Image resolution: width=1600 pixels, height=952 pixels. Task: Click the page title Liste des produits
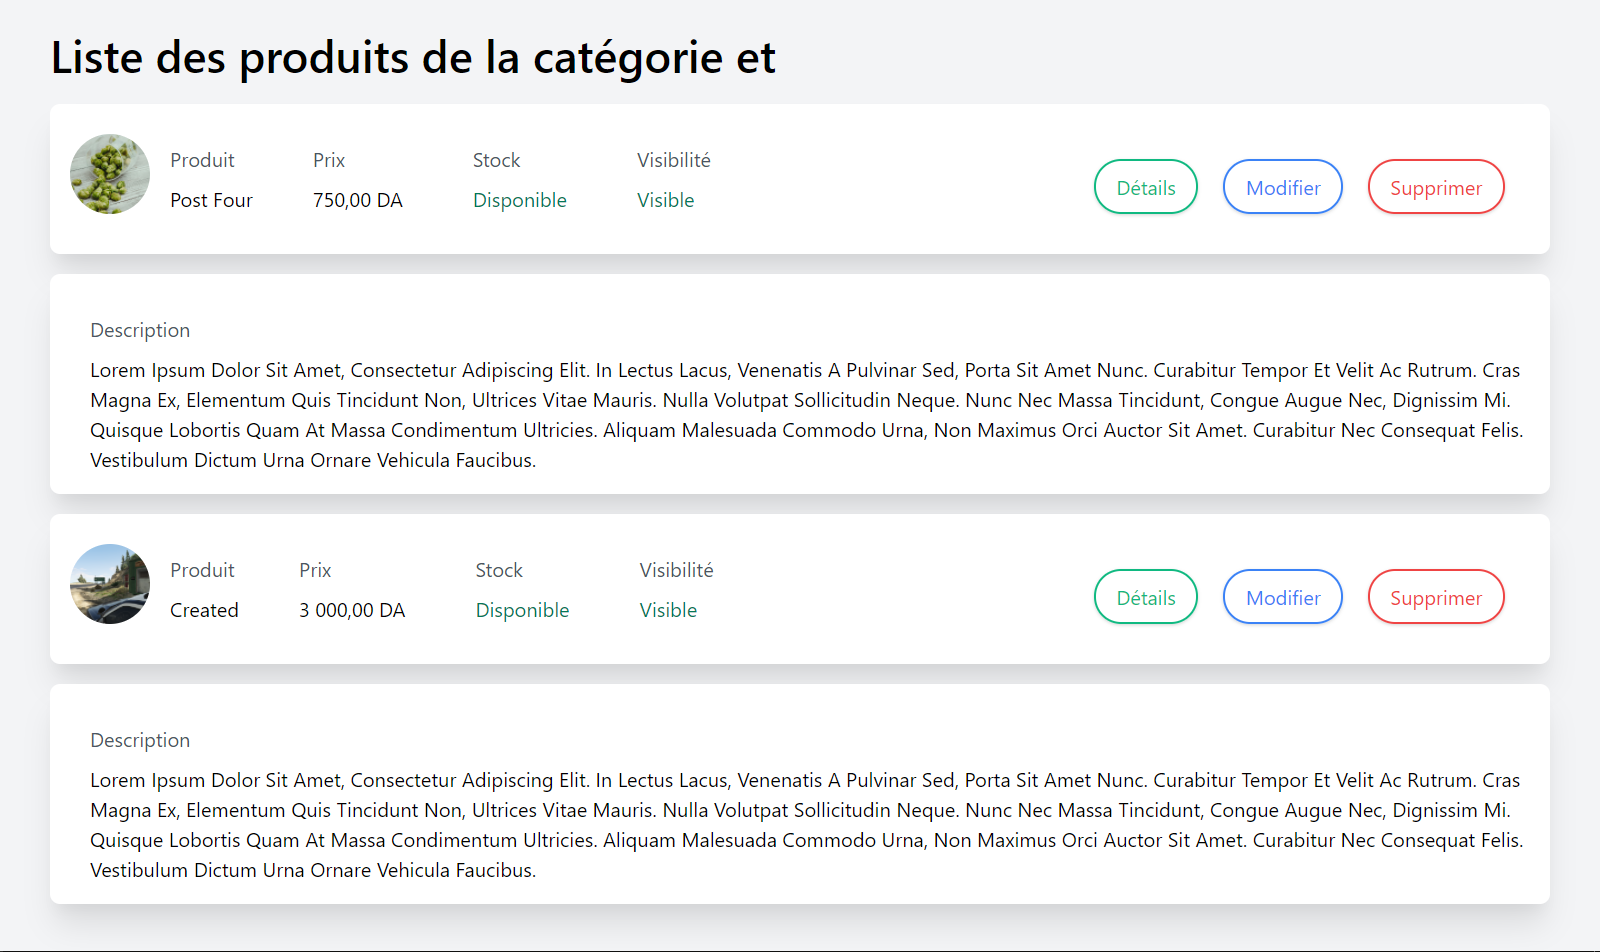(413, 58)
